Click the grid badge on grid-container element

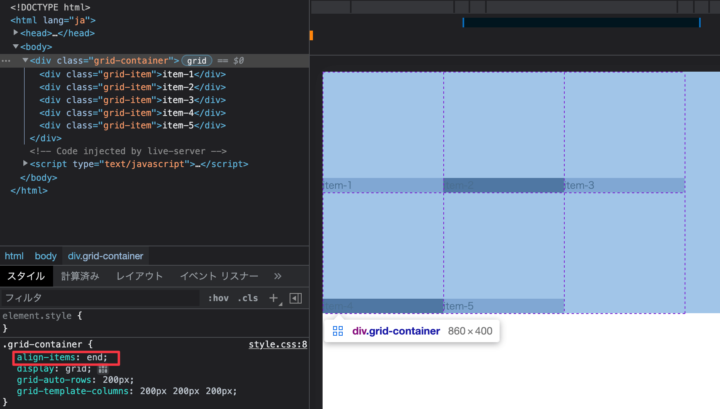click(x=197, y=61)
